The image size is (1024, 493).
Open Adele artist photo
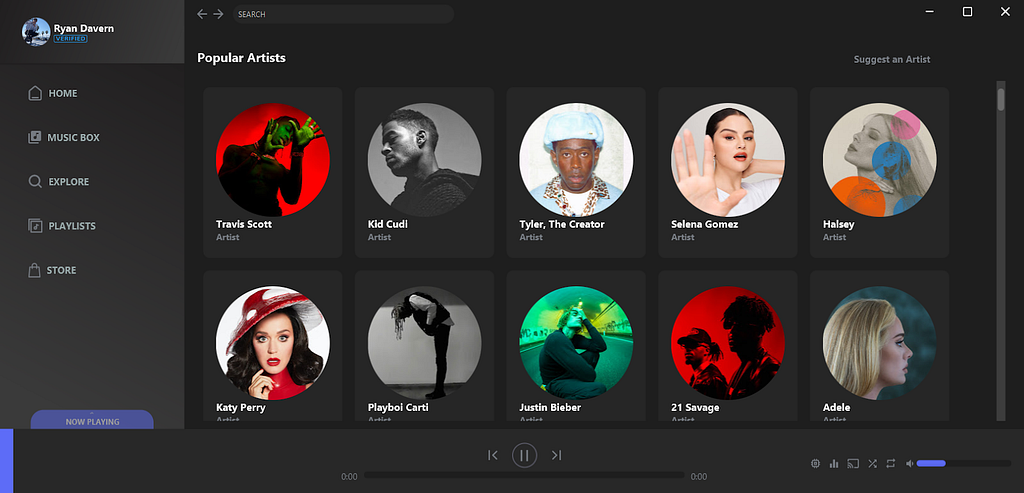click(880, 342)
